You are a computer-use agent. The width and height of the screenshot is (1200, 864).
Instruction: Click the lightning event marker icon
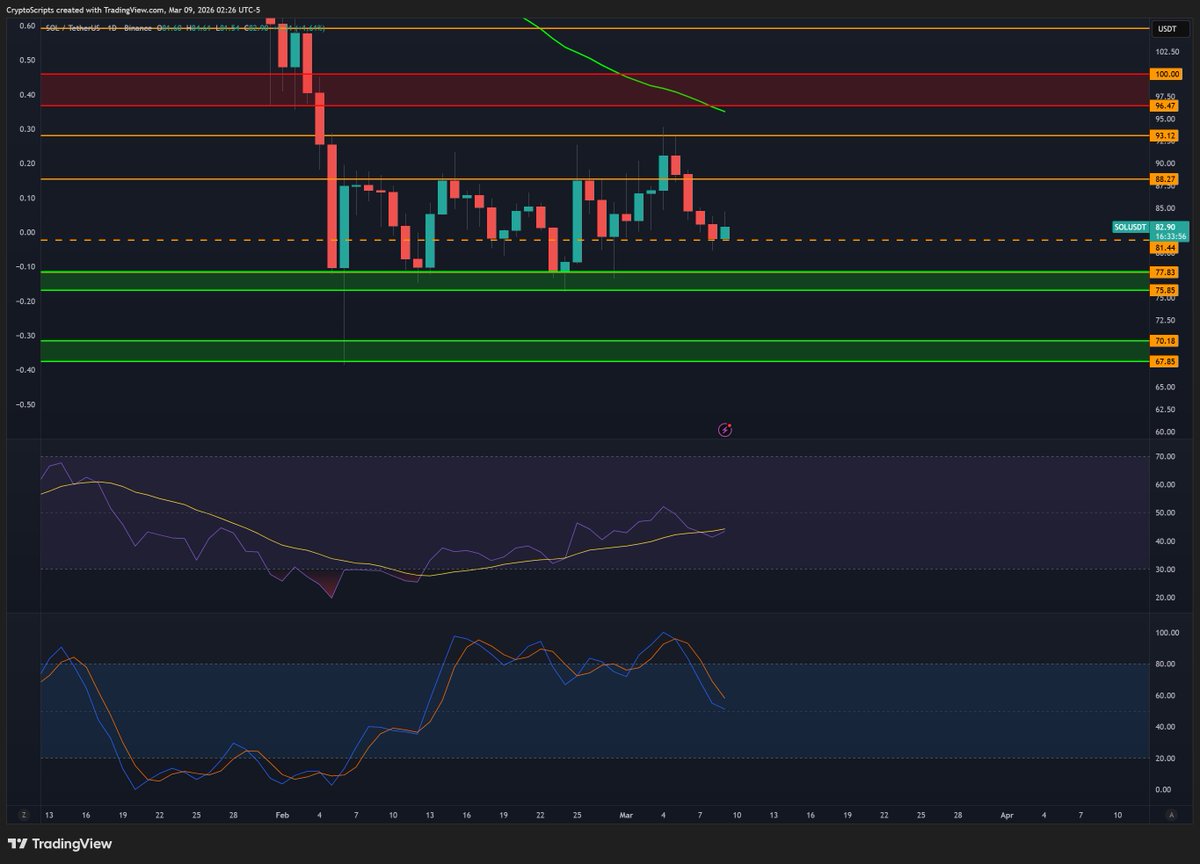[x=726, y=430]
